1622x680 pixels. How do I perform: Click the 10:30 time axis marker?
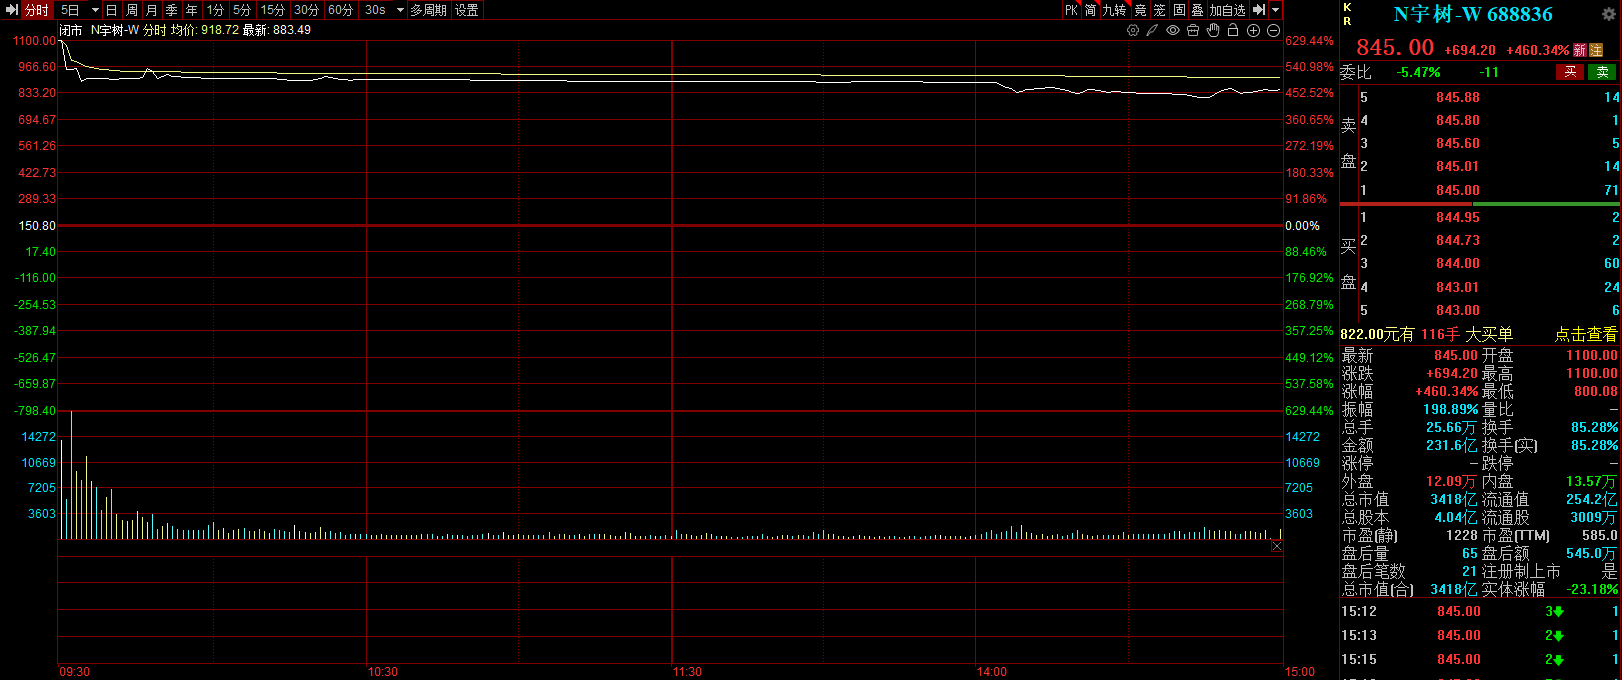point(382,671)
